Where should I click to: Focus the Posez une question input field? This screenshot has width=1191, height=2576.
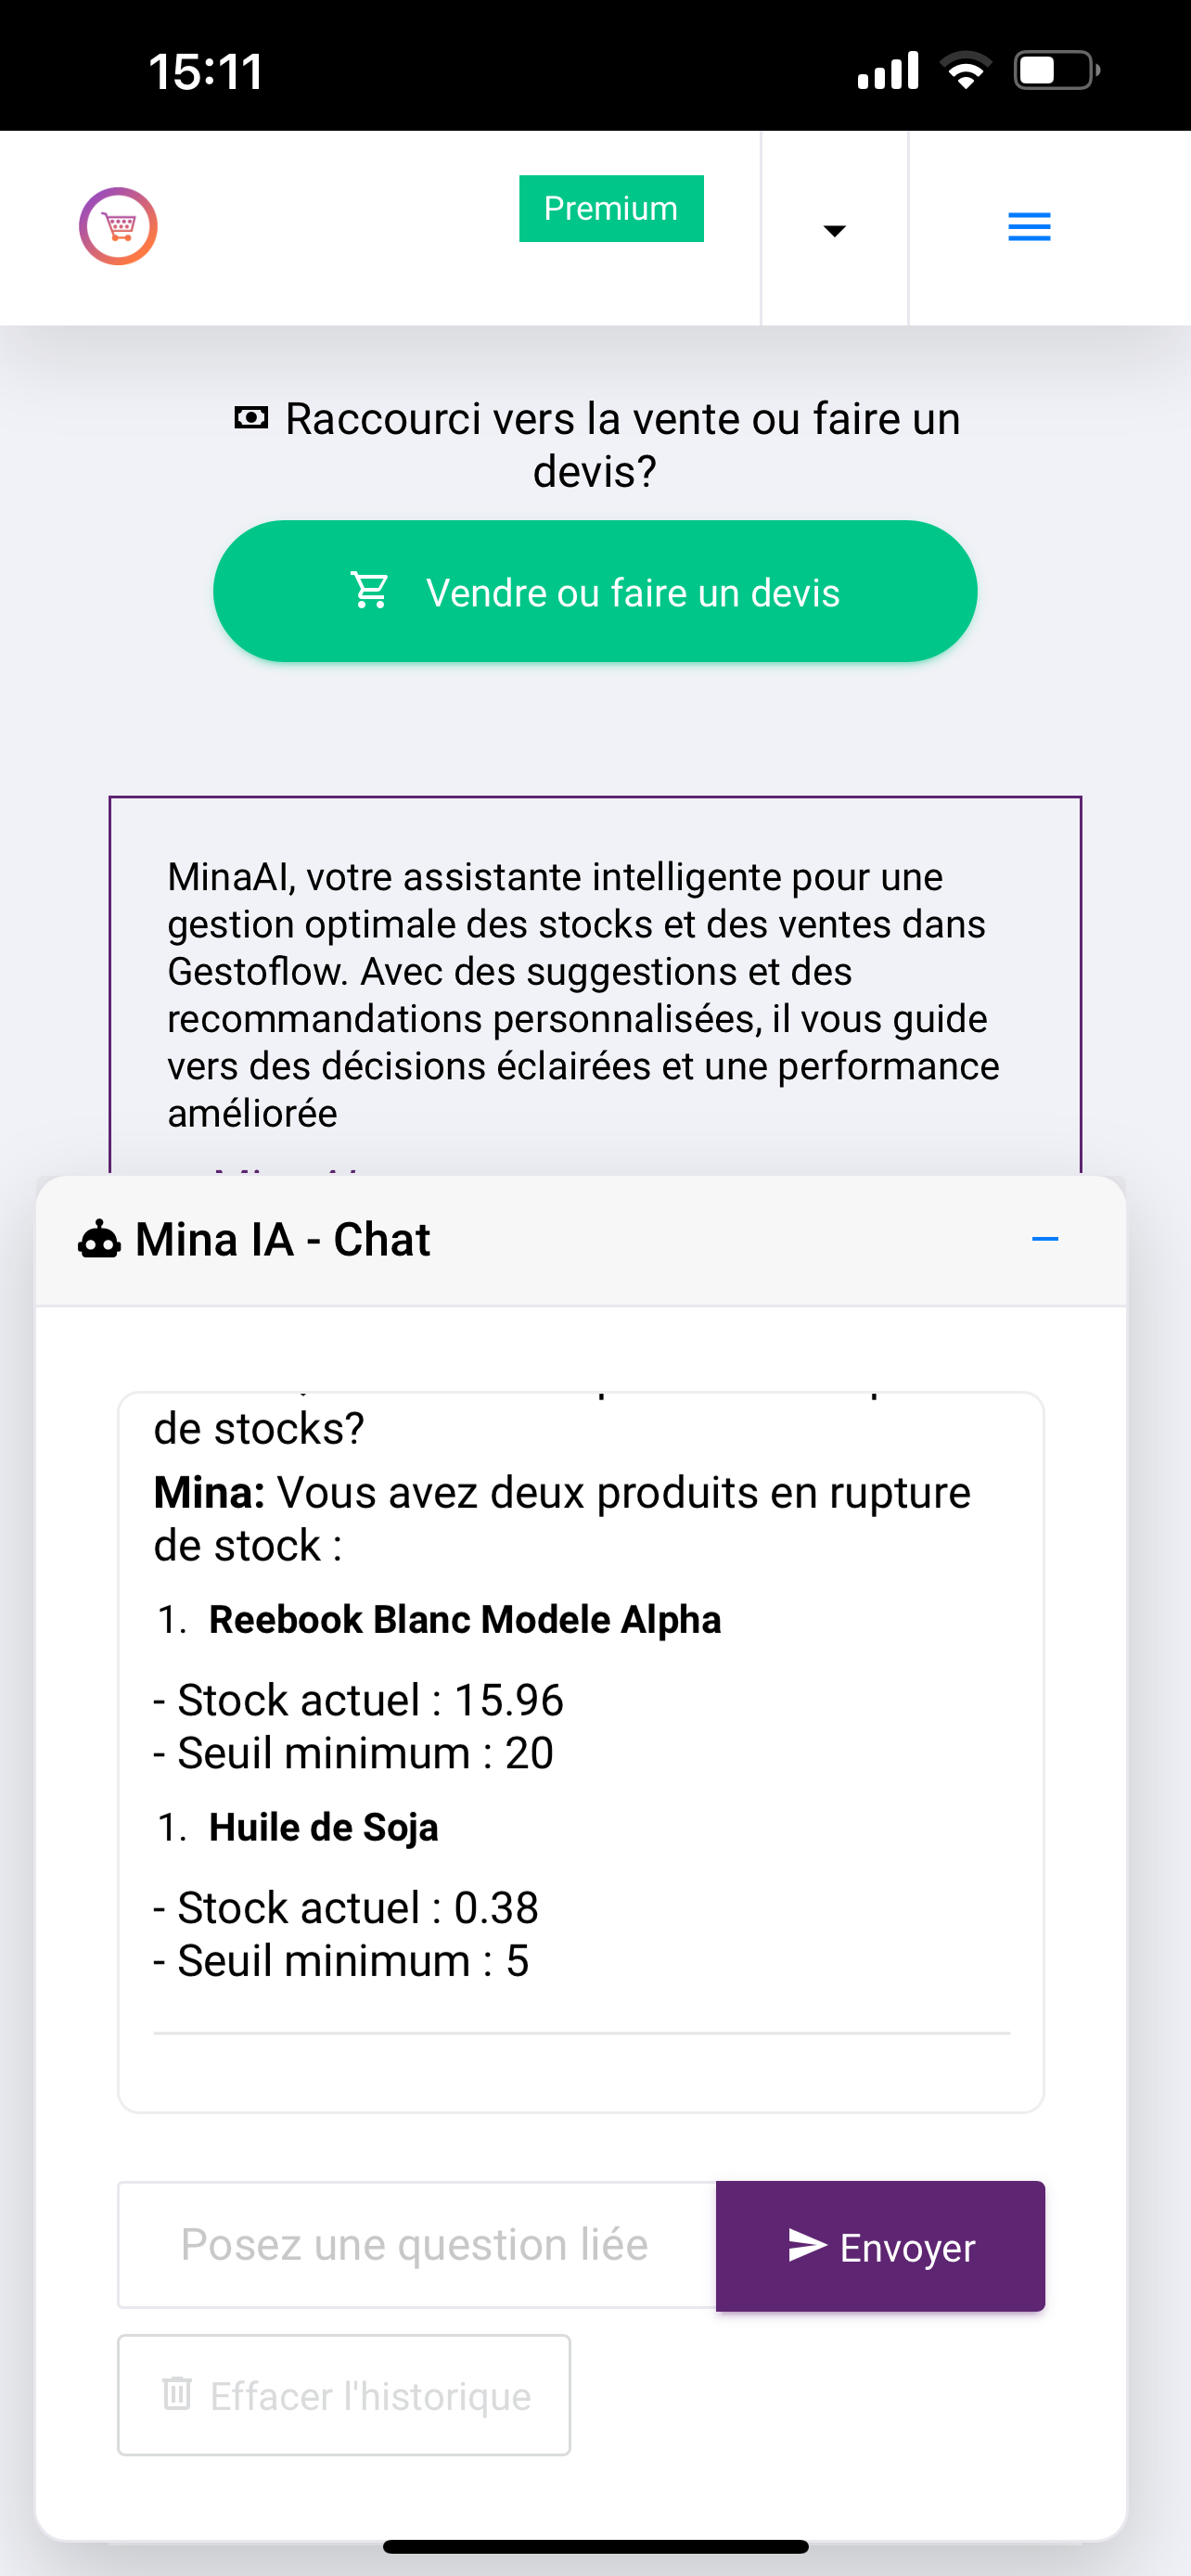tap(417, 2245)
